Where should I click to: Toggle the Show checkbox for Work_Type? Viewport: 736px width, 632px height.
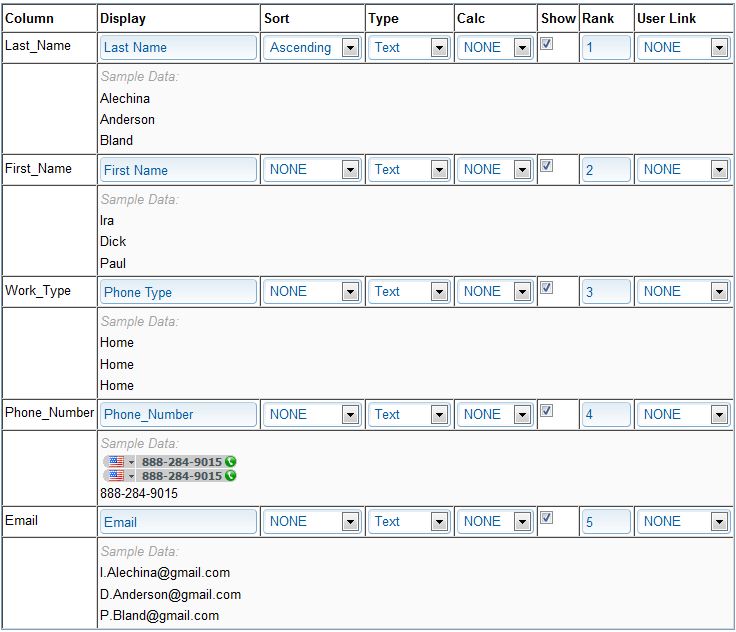(547, 288)
